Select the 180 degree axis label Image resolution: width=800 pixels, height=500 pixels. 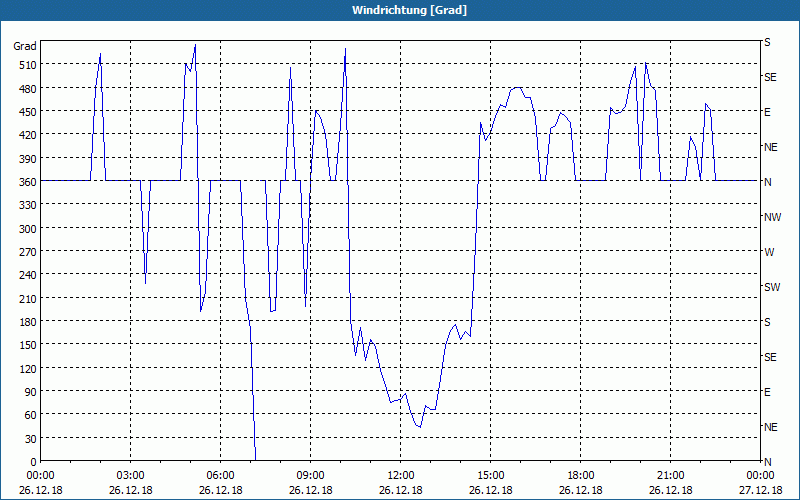pos(28,321)
